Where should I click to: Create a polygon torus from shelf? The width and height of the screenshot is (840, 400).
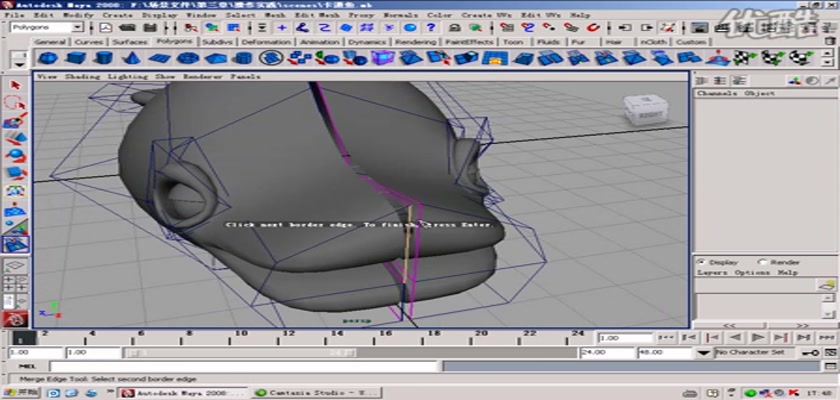(x=188, y=57)
